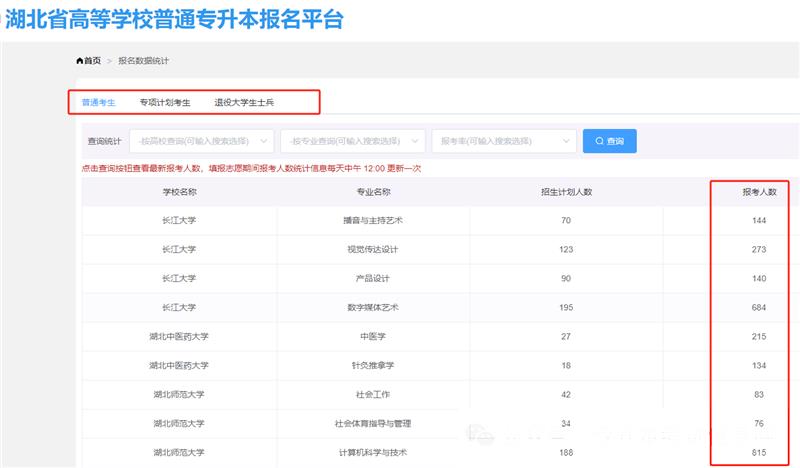Click applicant count 684
This screenshot has height=468, width=800.
759,308
